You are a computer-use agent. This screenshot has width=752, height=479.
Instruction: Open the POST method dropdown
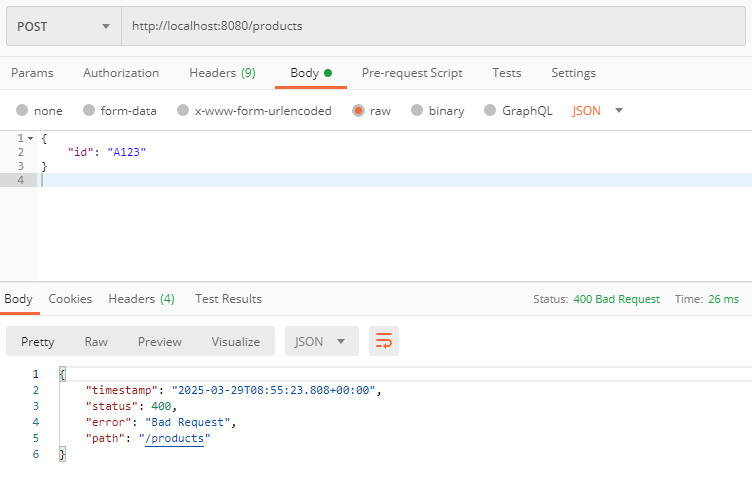pos(64,26)
